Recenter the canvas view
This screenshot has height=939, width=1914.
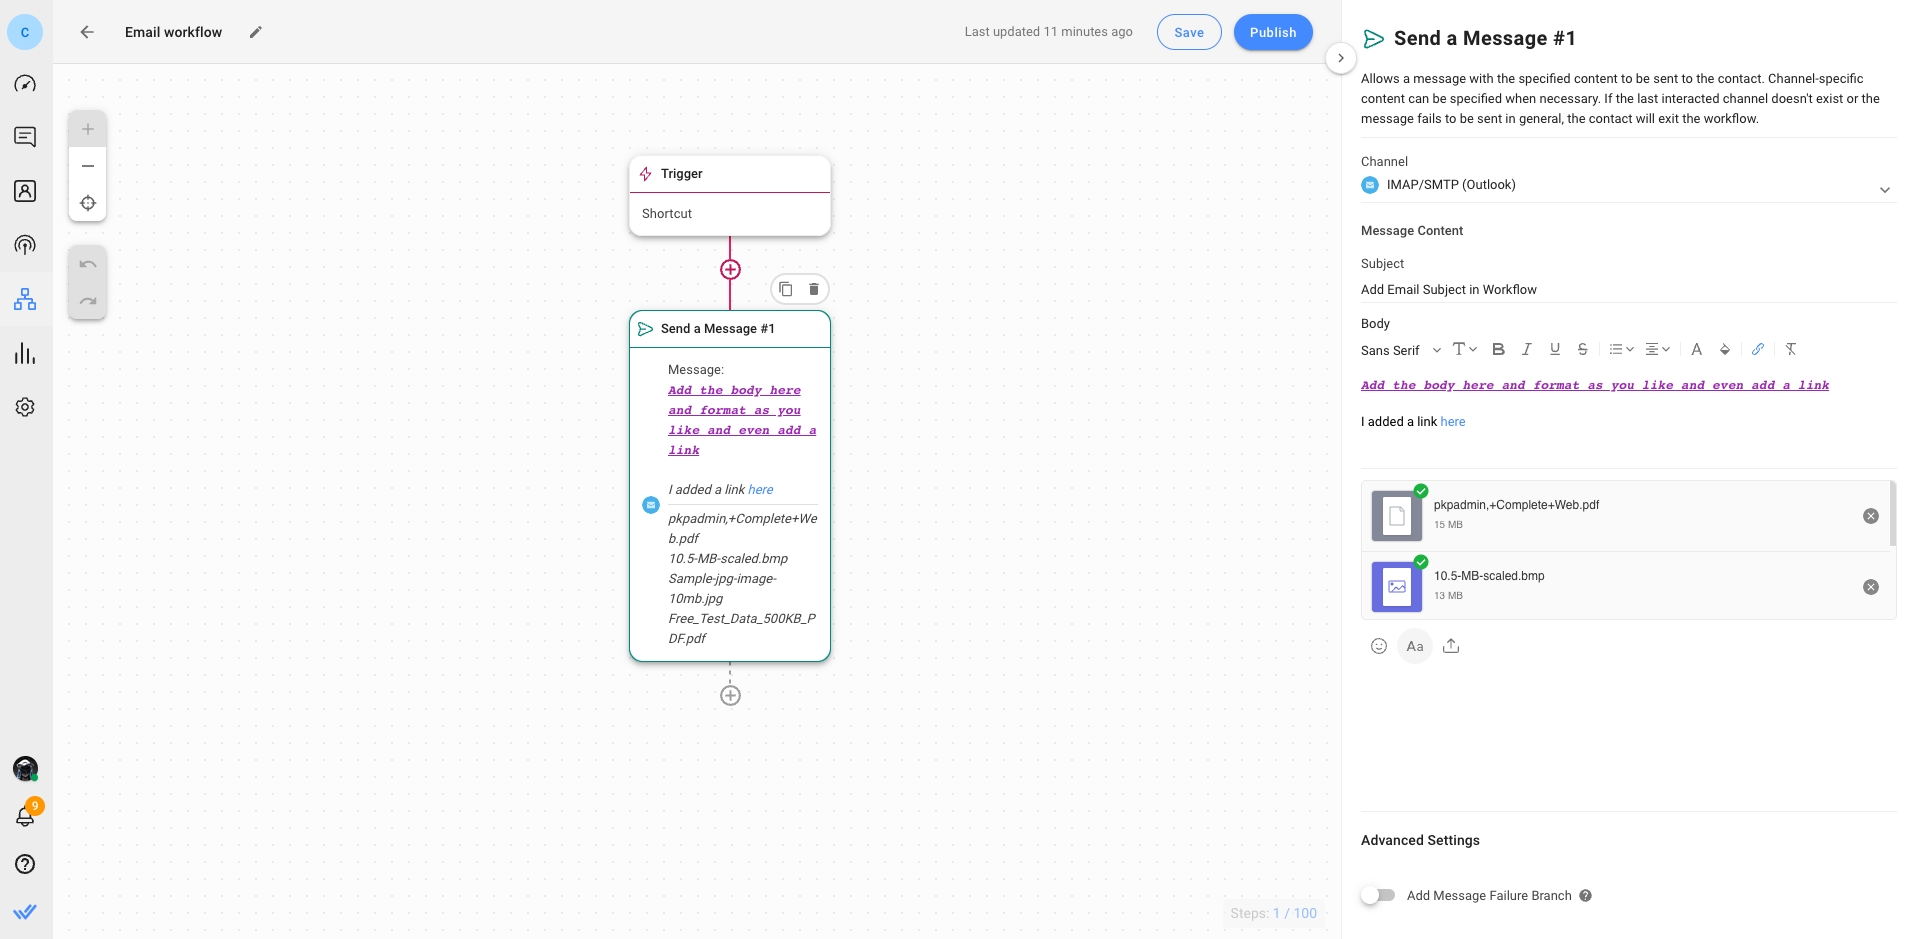(x=88, y=203)
